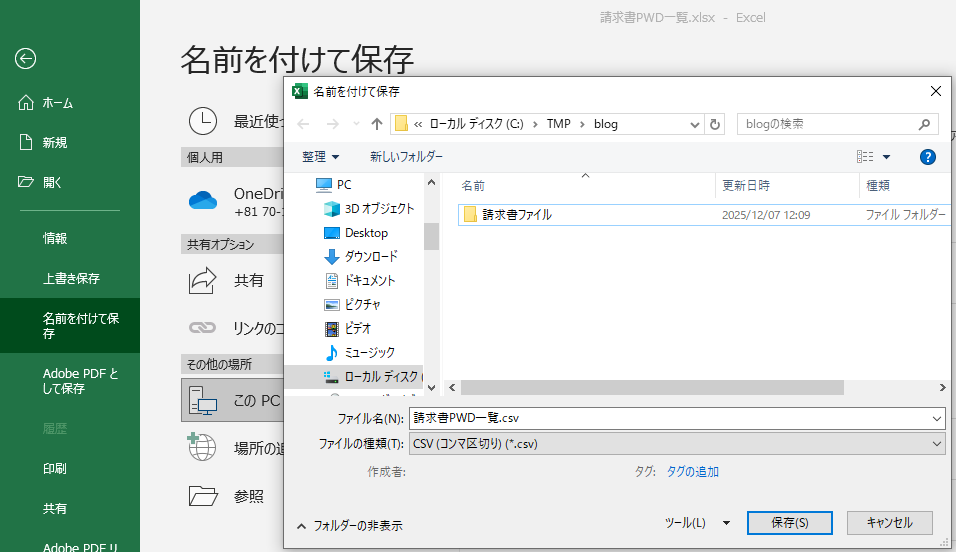Click the horizontal scrollbar in file list
Image resolution: width=956 pixels, height=552 pixels.
652,387
